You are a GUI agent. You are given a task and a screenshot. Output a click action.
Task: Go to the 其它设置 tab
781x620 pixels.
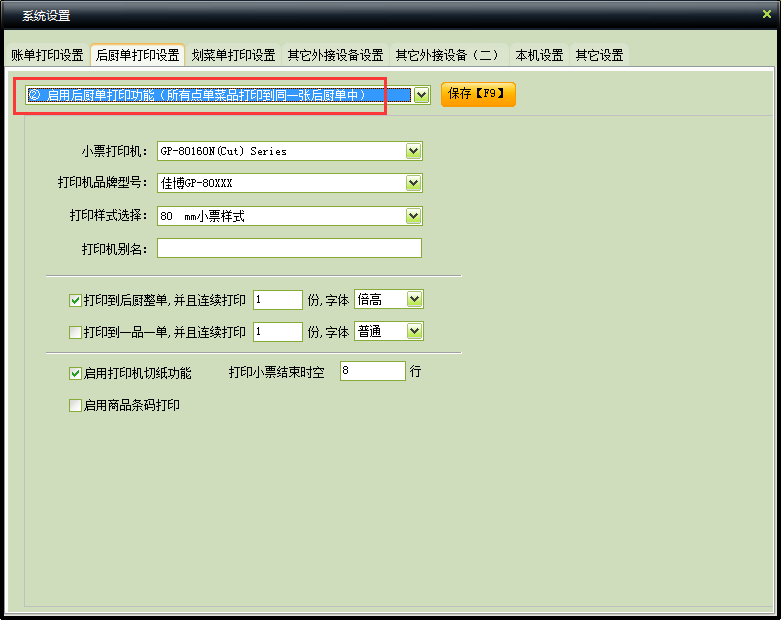pyautogui.click(x=599, y=55)
